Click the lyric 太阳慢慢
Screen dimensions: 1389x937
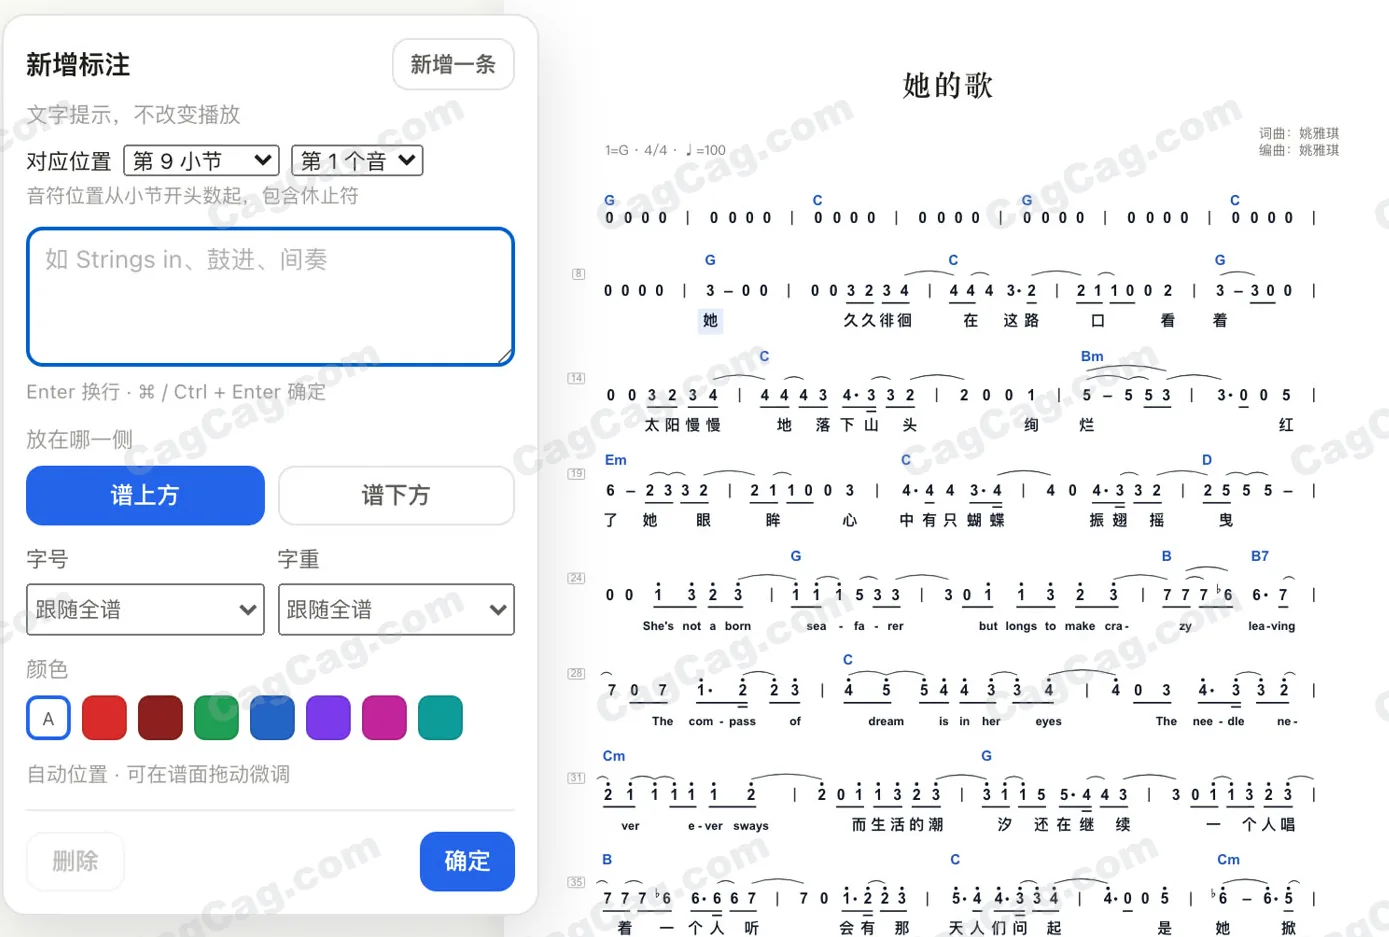click(x=682, y=425)
